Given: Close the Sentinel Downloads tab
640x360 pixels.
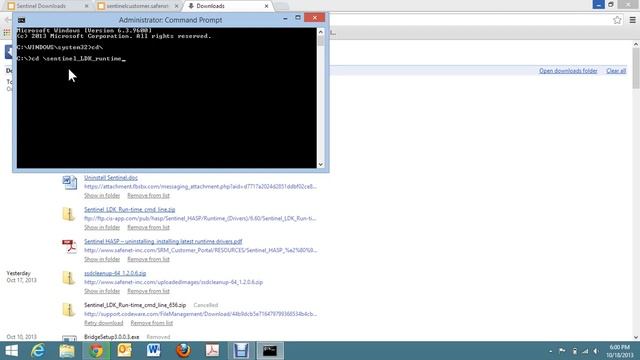Looking at the screenshot, I should 87,6.
